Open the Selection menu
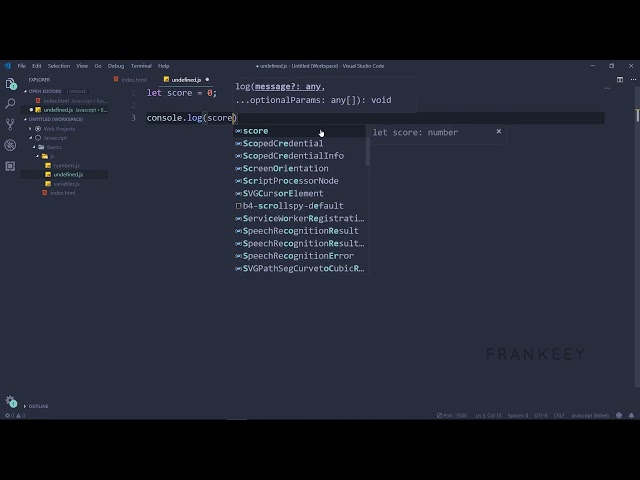Screen dimensions: 640x480 point(59,66)
